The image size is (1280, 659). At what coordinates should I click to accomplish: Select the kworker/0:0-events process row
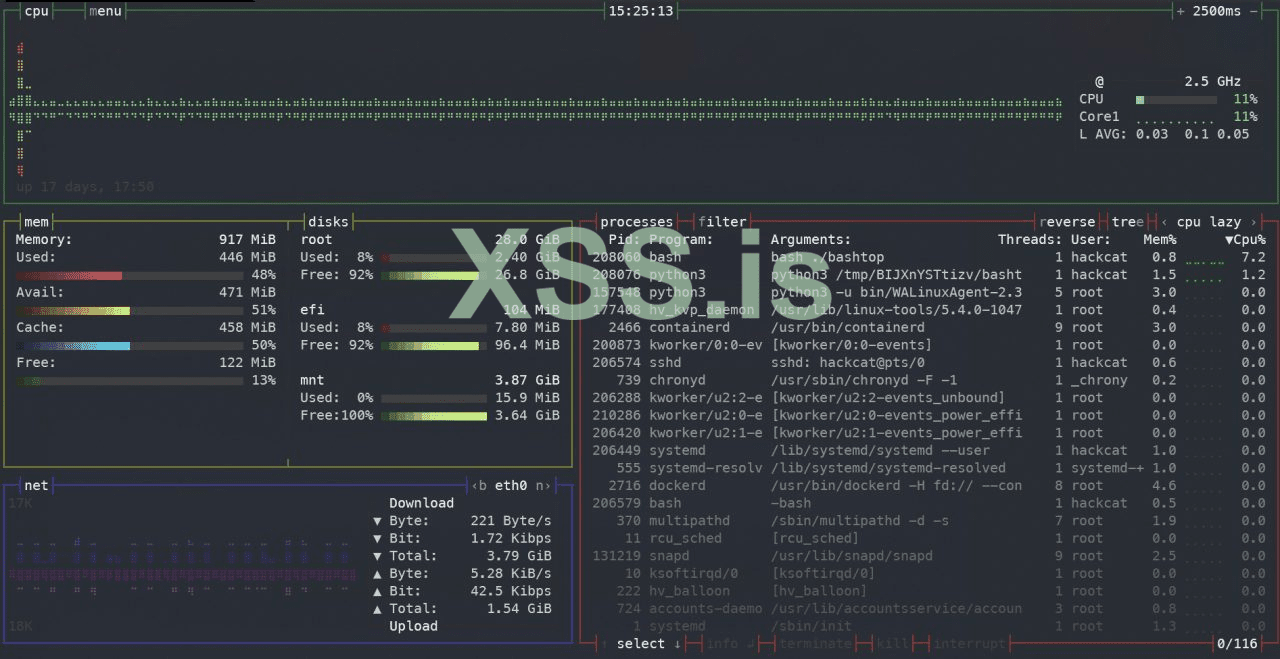[x=929, y=345]
